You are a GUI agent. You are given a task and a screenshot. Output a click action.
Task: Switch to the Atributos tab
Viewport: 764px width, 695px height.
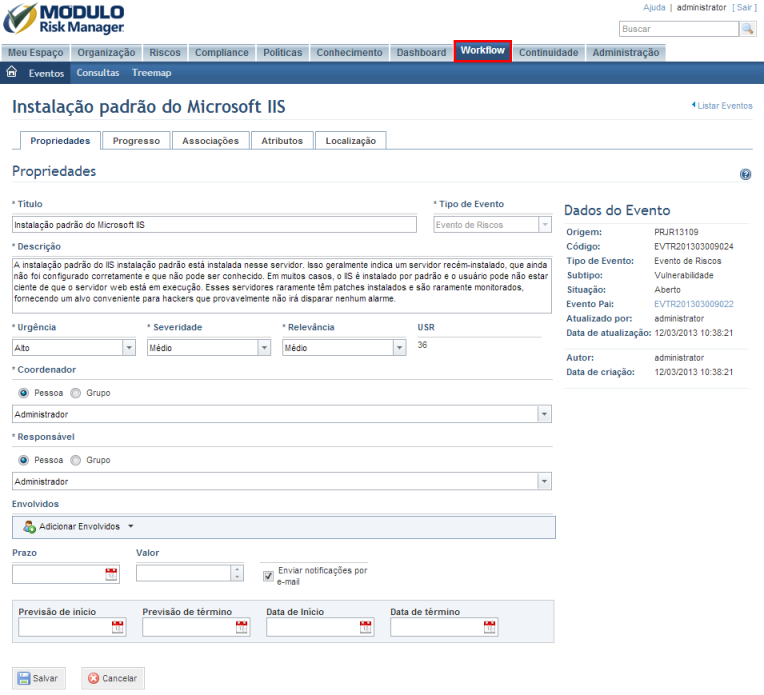[x=282, y=140]
